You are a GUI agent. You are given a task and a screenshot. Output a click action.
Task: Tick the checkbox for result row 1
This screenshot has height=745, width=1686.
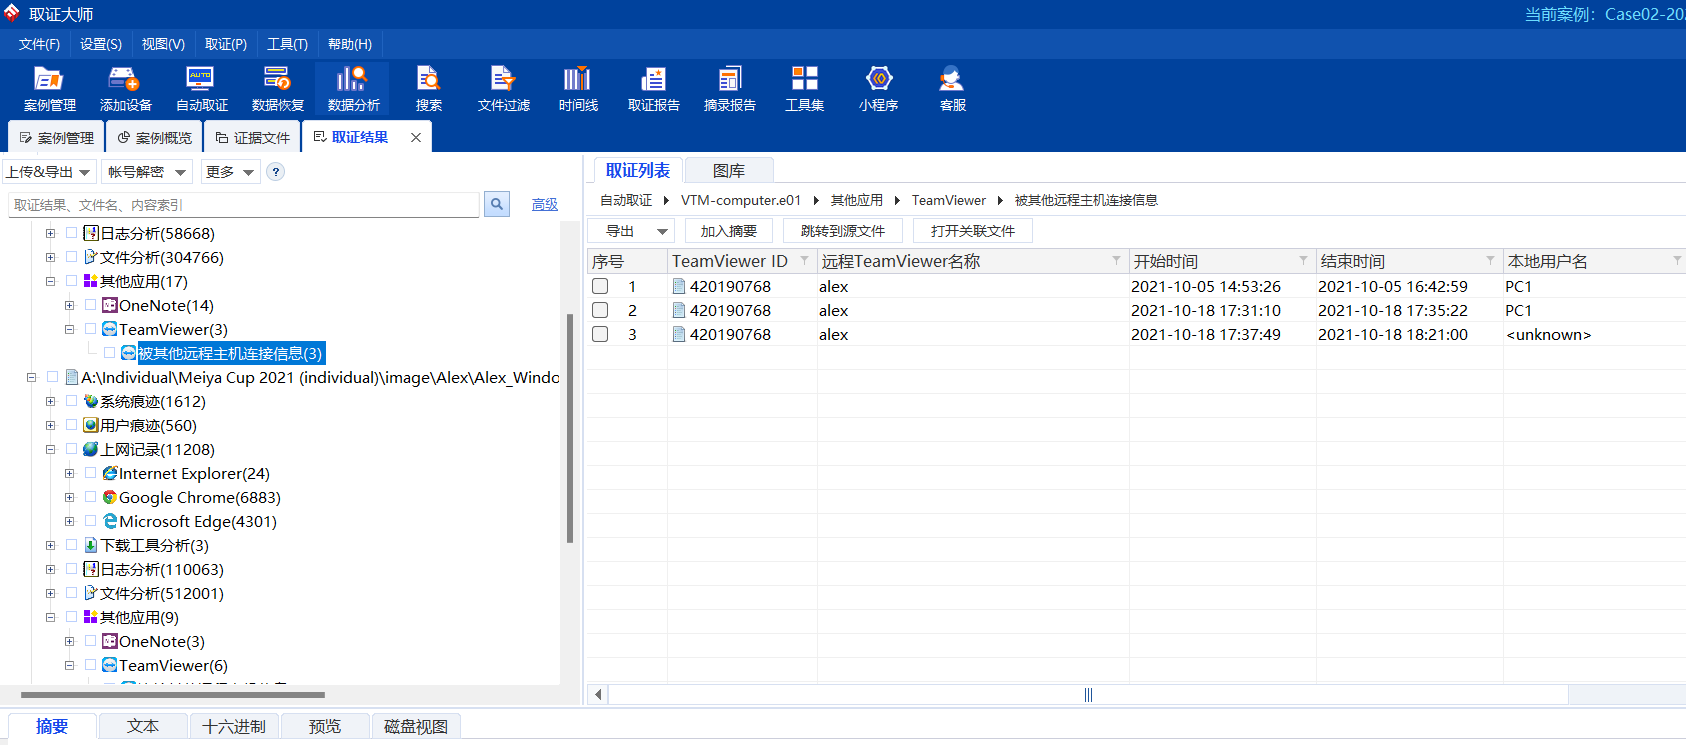pyautogui.click(x=600, y=286)
